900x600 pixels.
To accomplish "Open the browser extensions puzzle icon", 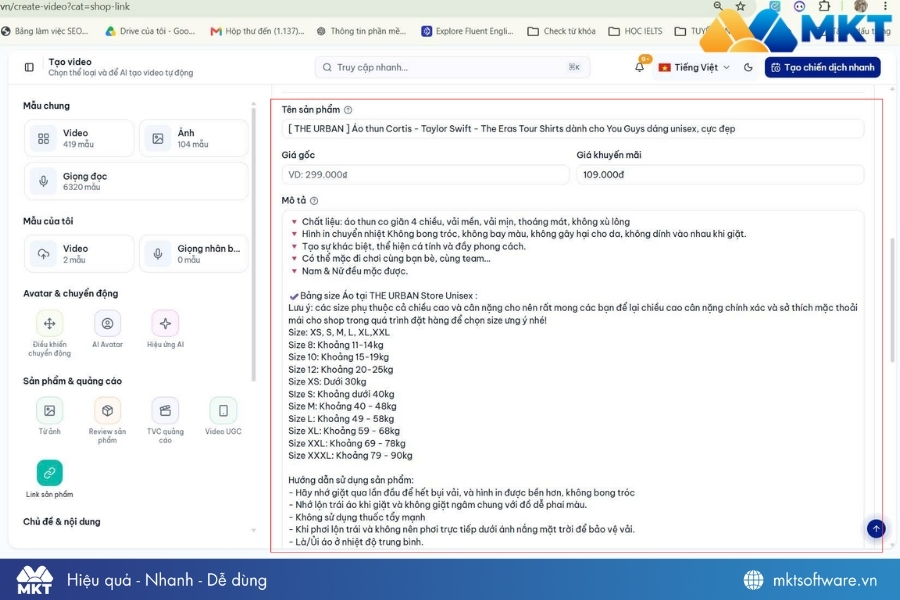I will pos(824,6).
